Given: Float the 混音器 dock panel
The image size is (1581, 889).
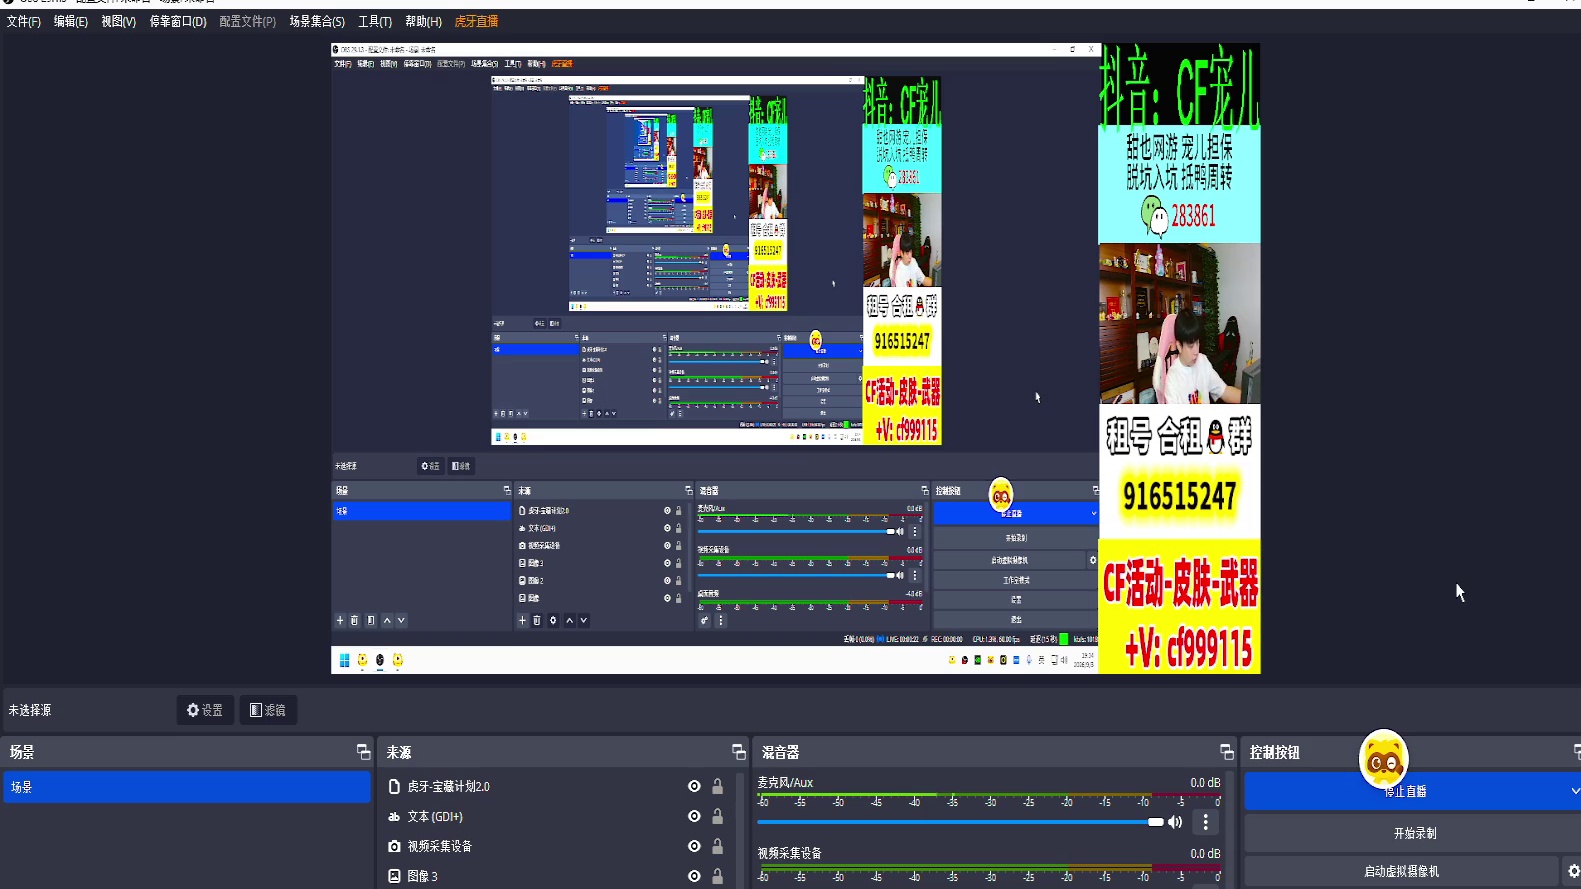Looking at the screenshot, I should click(x=1226, y=752).
